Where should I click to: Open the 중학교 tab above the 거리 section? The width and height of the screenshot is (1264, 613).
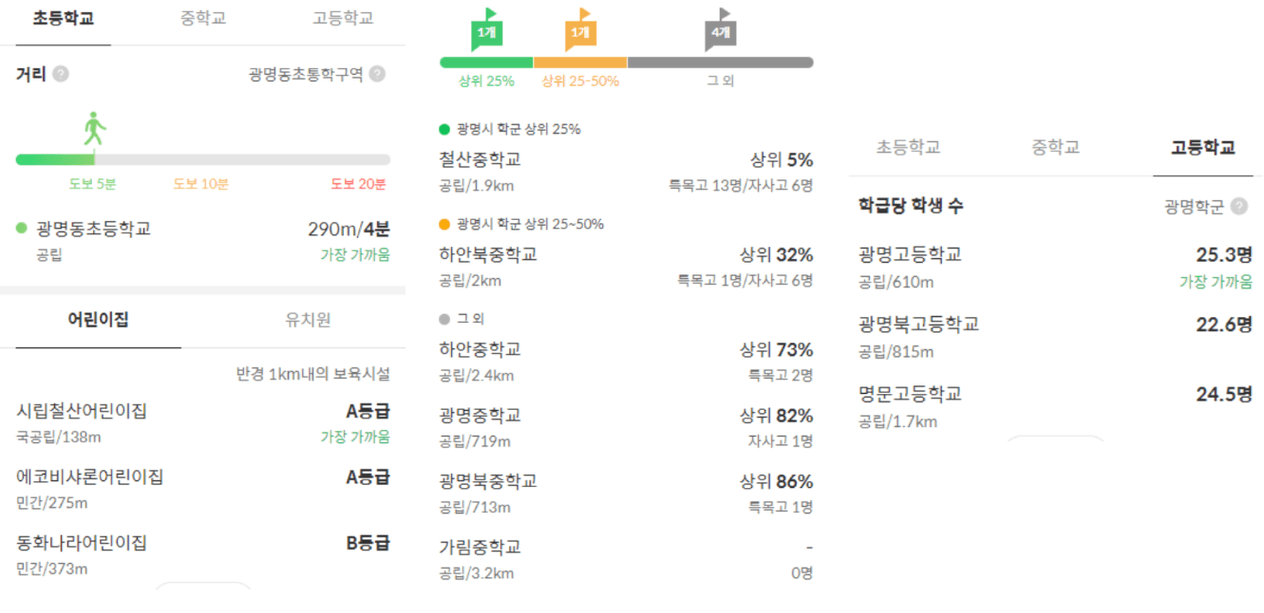pos(203,18)
